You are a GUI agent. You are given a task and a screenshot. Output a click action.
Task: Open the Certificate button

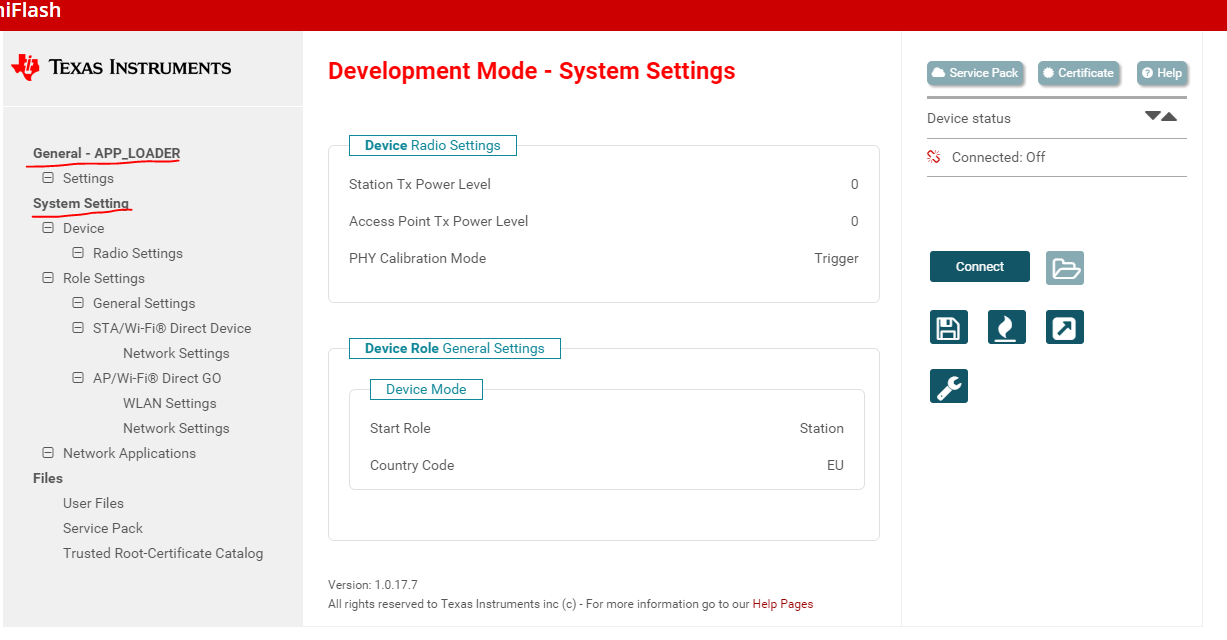1078,73
